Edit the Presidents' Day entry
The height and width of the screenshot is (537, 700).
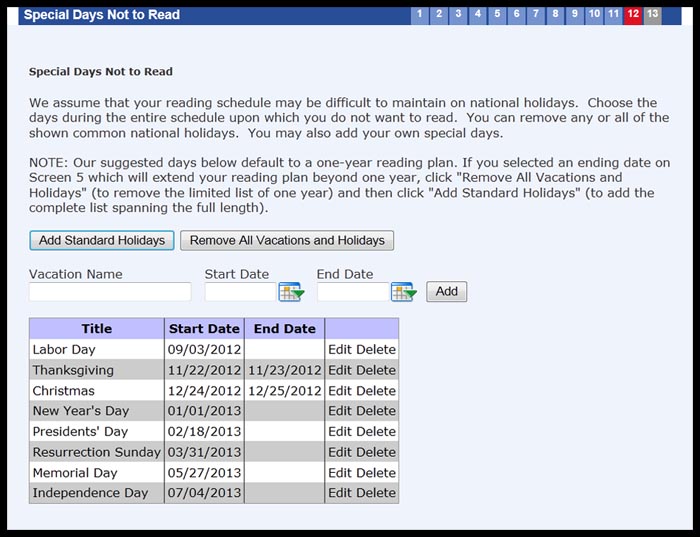point(340,432)
